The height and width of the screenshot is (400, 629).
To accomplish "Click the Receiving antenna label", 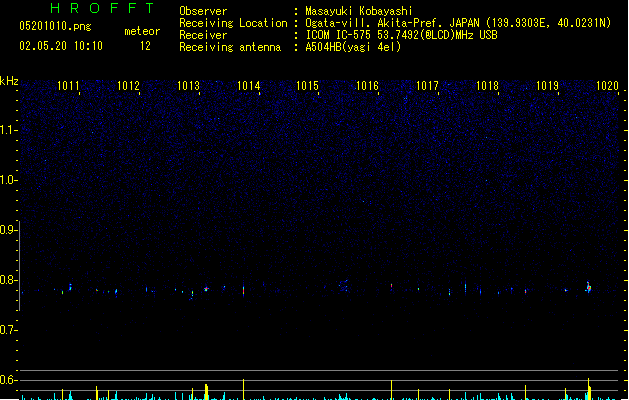I will click(230, 47).
